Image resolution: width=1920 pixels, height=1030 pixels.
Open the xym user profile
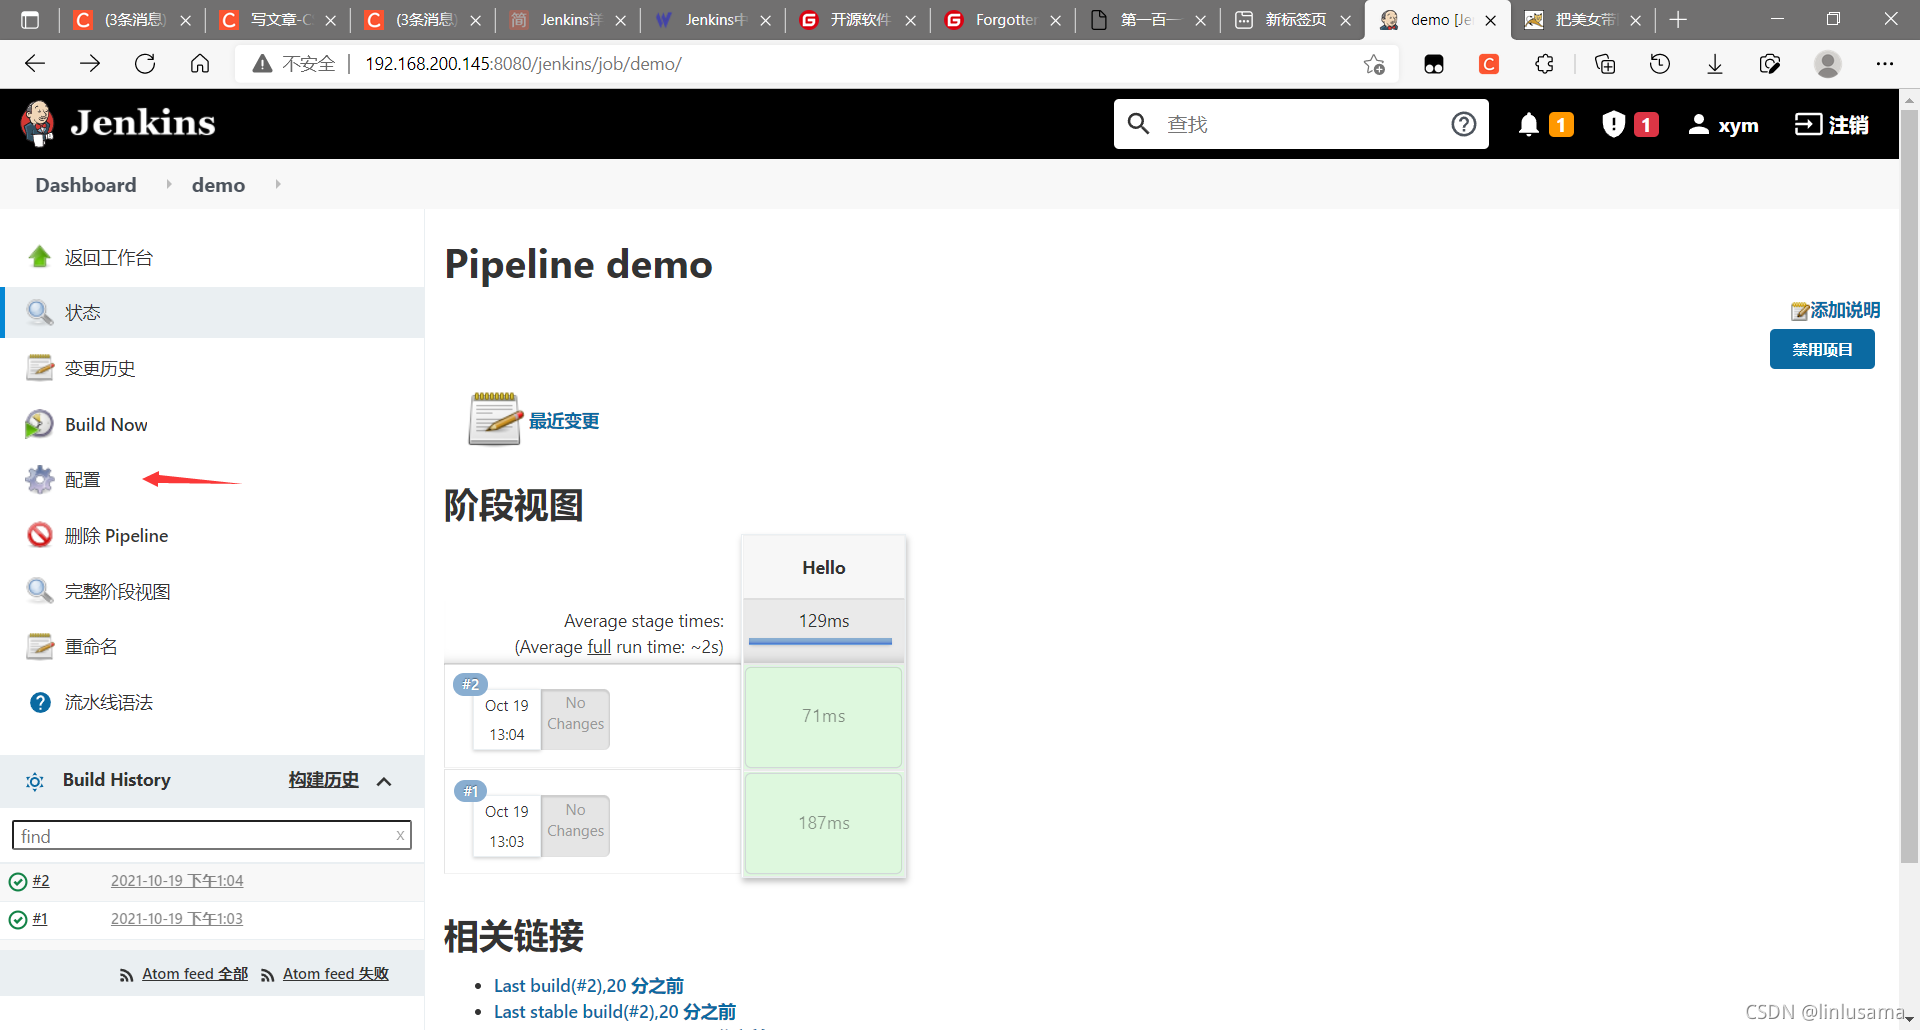pyautogui.click(x=1723, y=125)
